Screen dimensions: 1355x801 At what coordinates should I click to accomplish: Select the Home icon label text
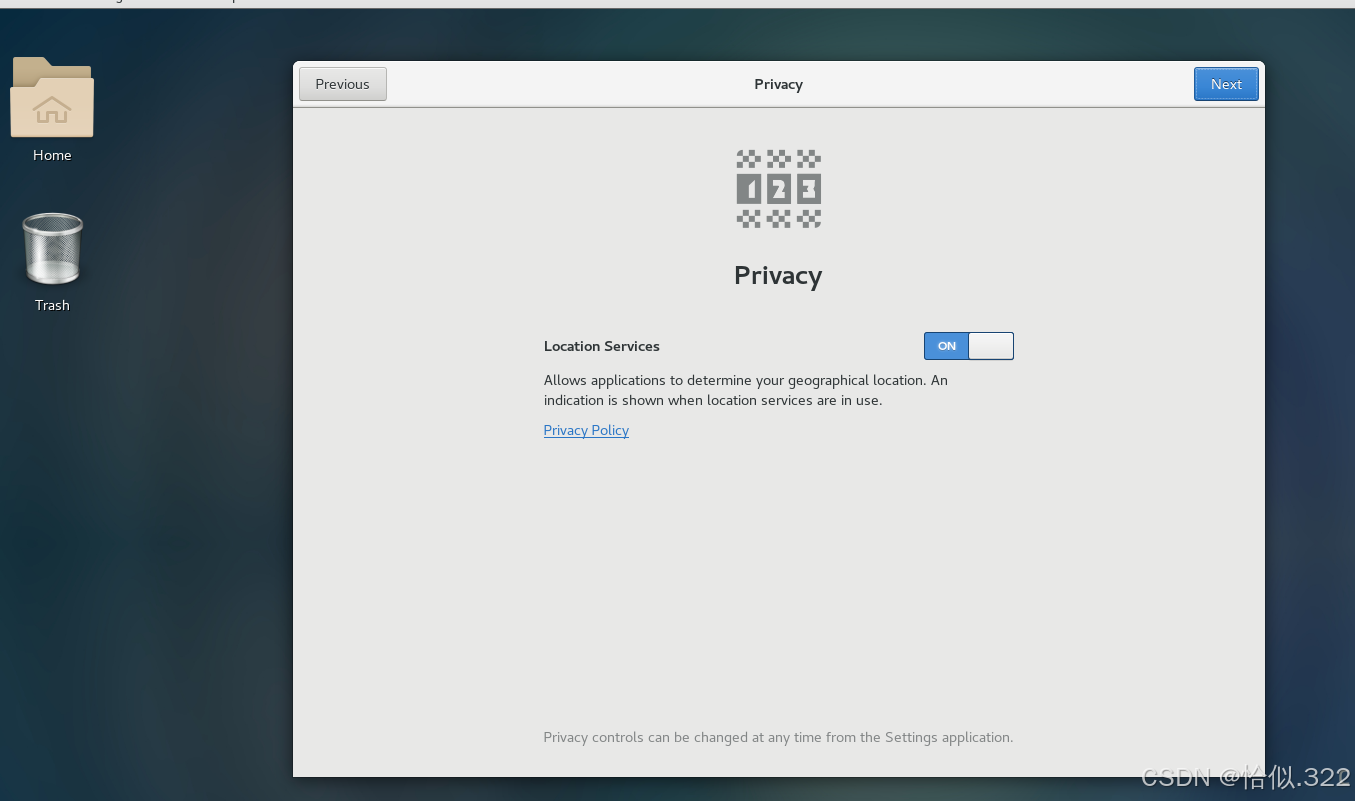[x=51, y=155]
